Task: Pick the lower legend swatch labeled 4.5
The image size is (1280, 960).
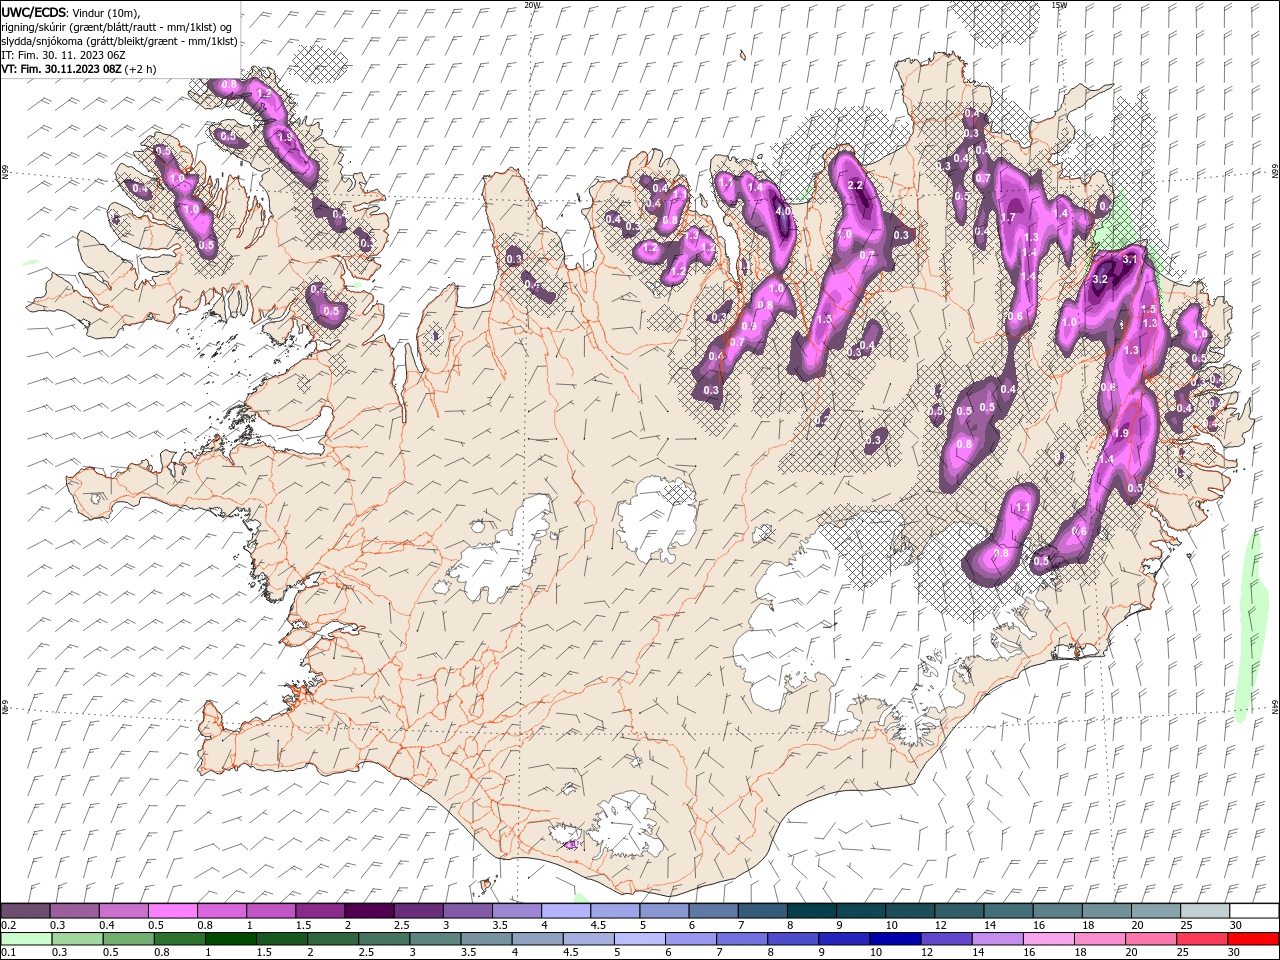Action: point(588,939)
